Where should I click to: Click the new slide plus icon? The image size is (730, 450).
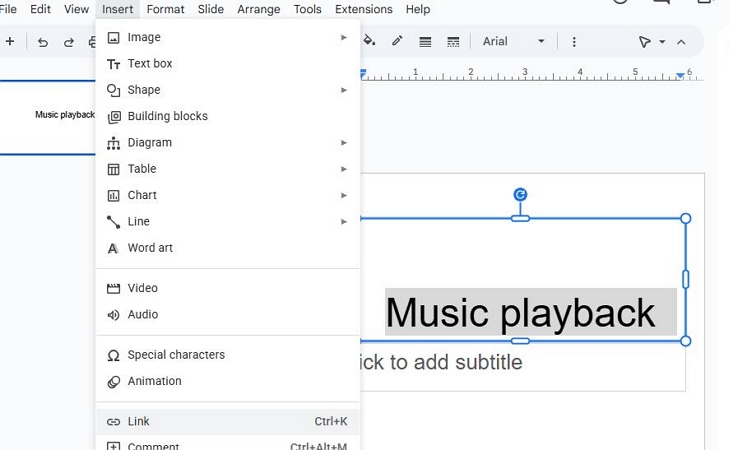[x=10, y=41]
